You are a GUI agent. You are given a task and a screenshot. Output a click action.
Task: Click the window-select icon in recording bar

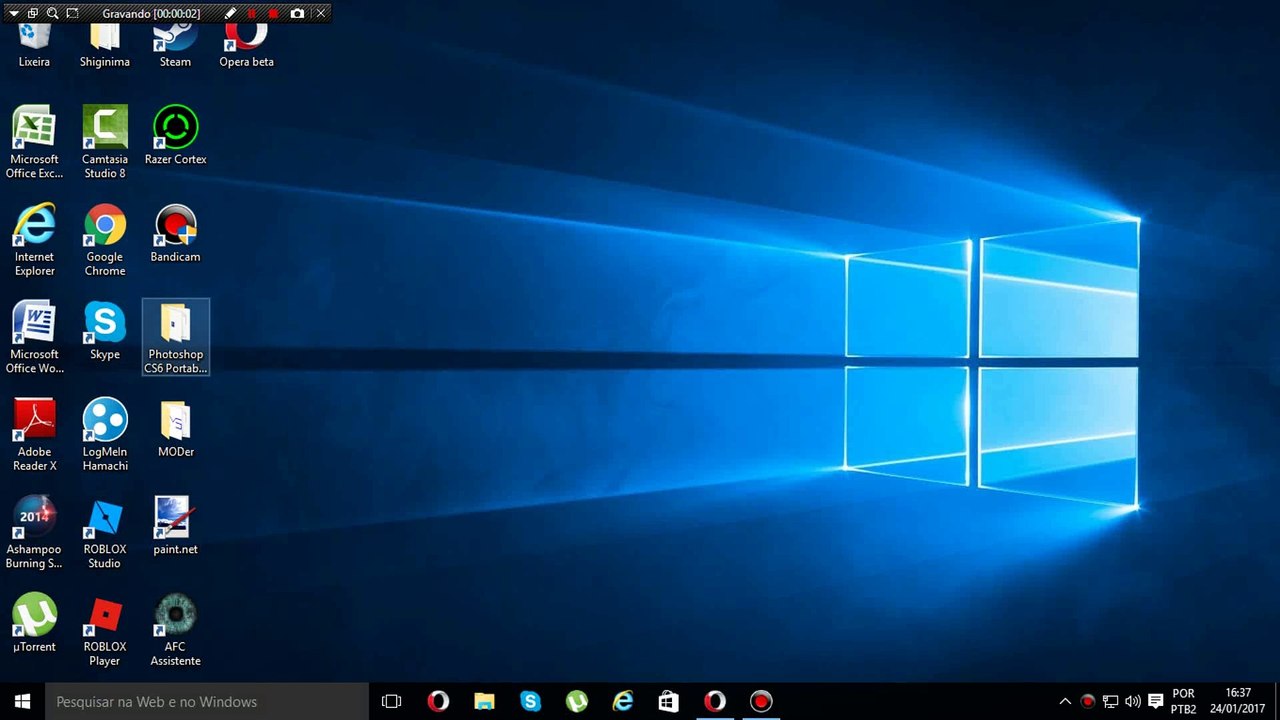[33, 14]
